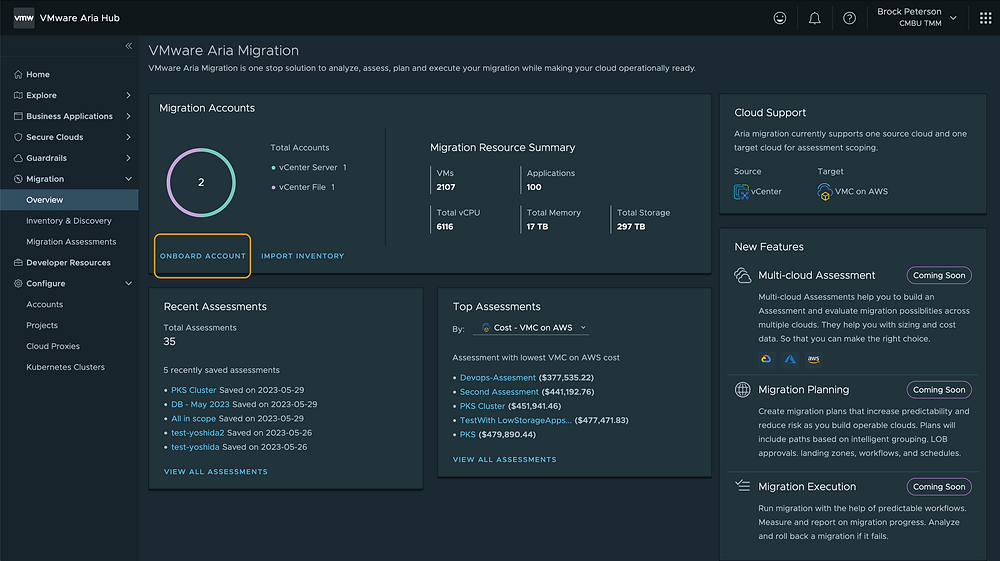Viewport: 1000px width, 561px height.
Task: Click the Secure Clouds shield icon
Action: (x=18, y=137)
